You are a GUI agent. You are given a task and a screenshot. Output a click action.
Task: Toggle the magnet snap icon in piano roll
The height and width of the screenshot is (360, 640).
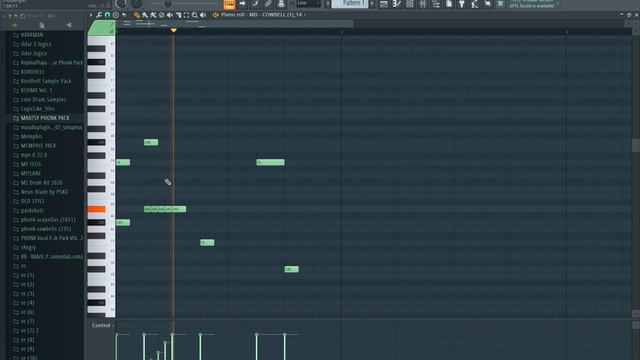click(107, 15)
